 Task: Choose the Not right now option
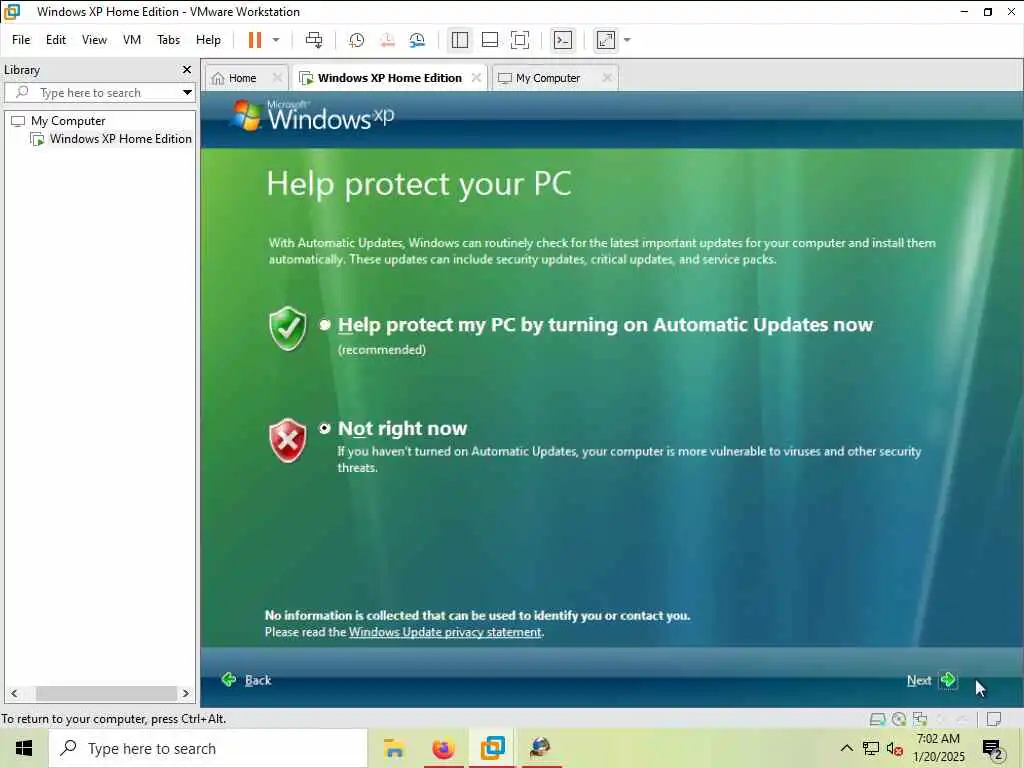click(325, 428)
